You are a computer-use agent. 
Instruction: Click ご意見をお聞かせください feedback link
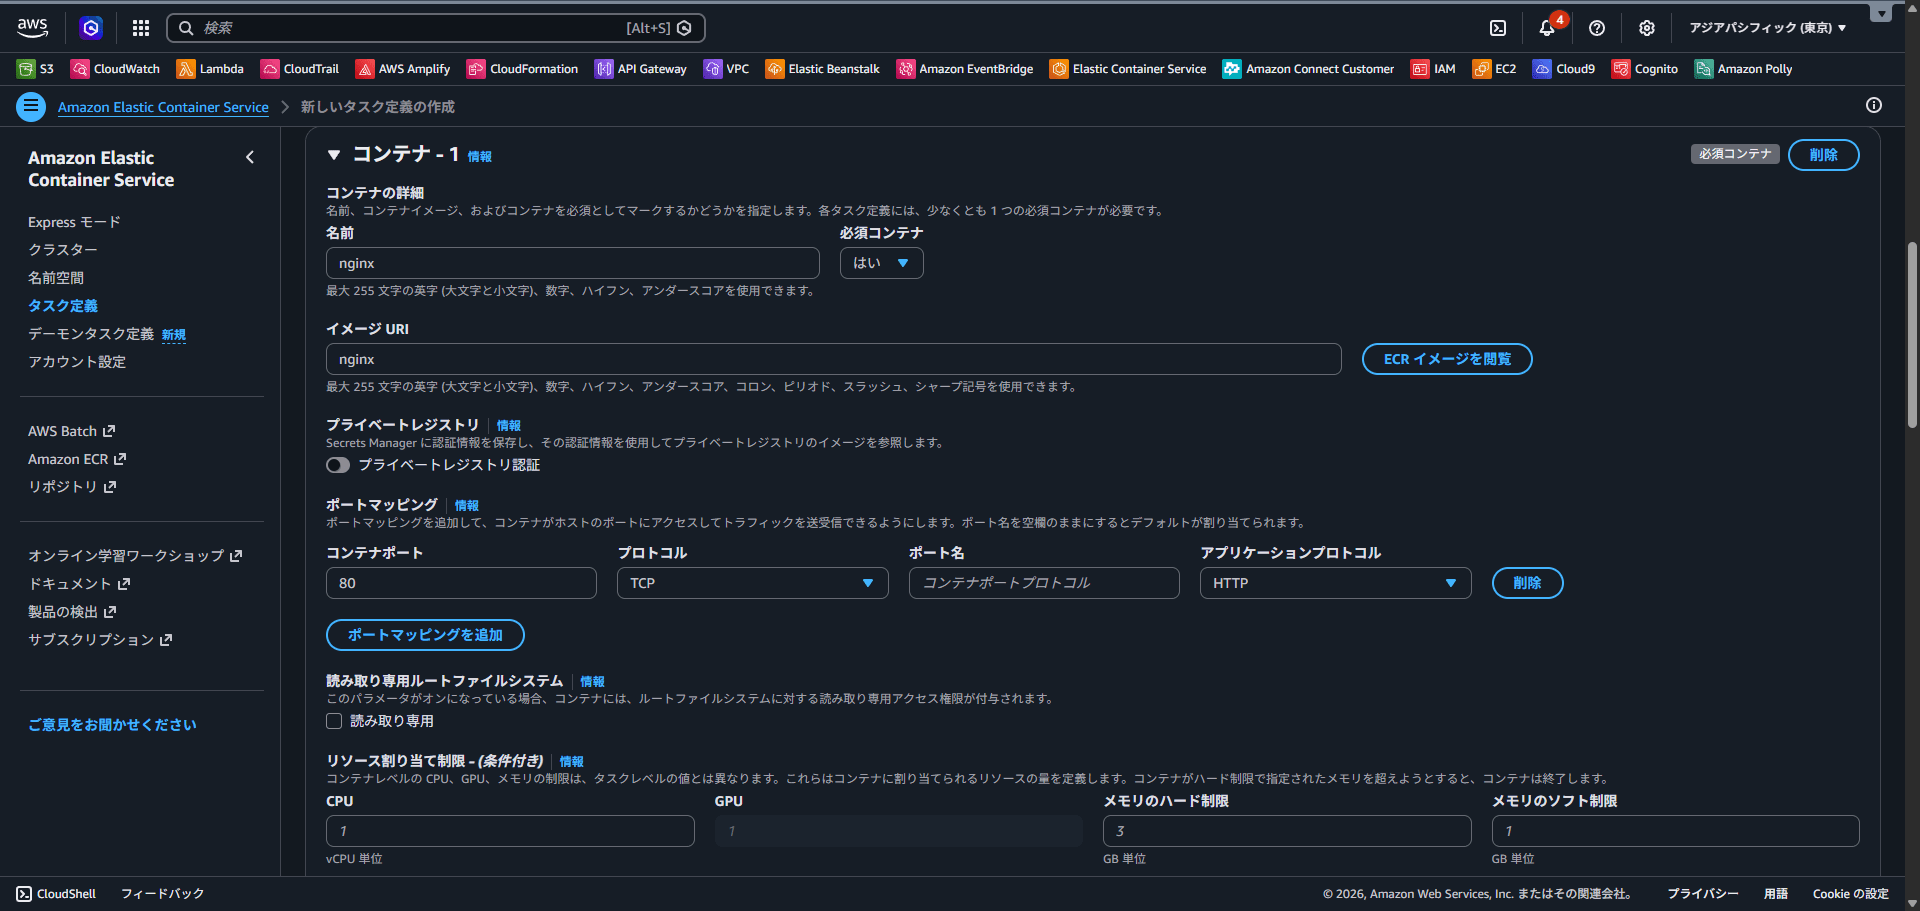(112, 725)
